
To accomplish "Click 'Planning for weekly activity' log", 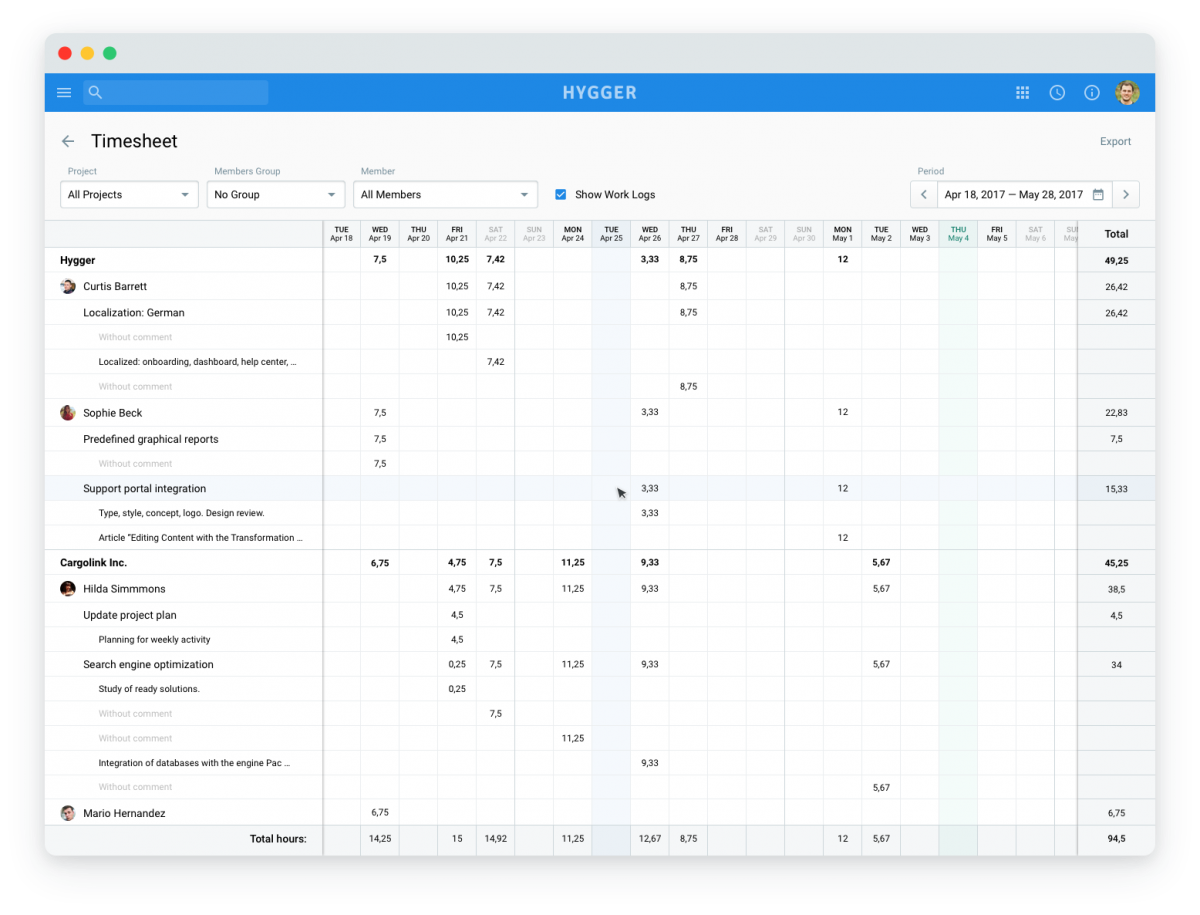I will tap(154, 640).
